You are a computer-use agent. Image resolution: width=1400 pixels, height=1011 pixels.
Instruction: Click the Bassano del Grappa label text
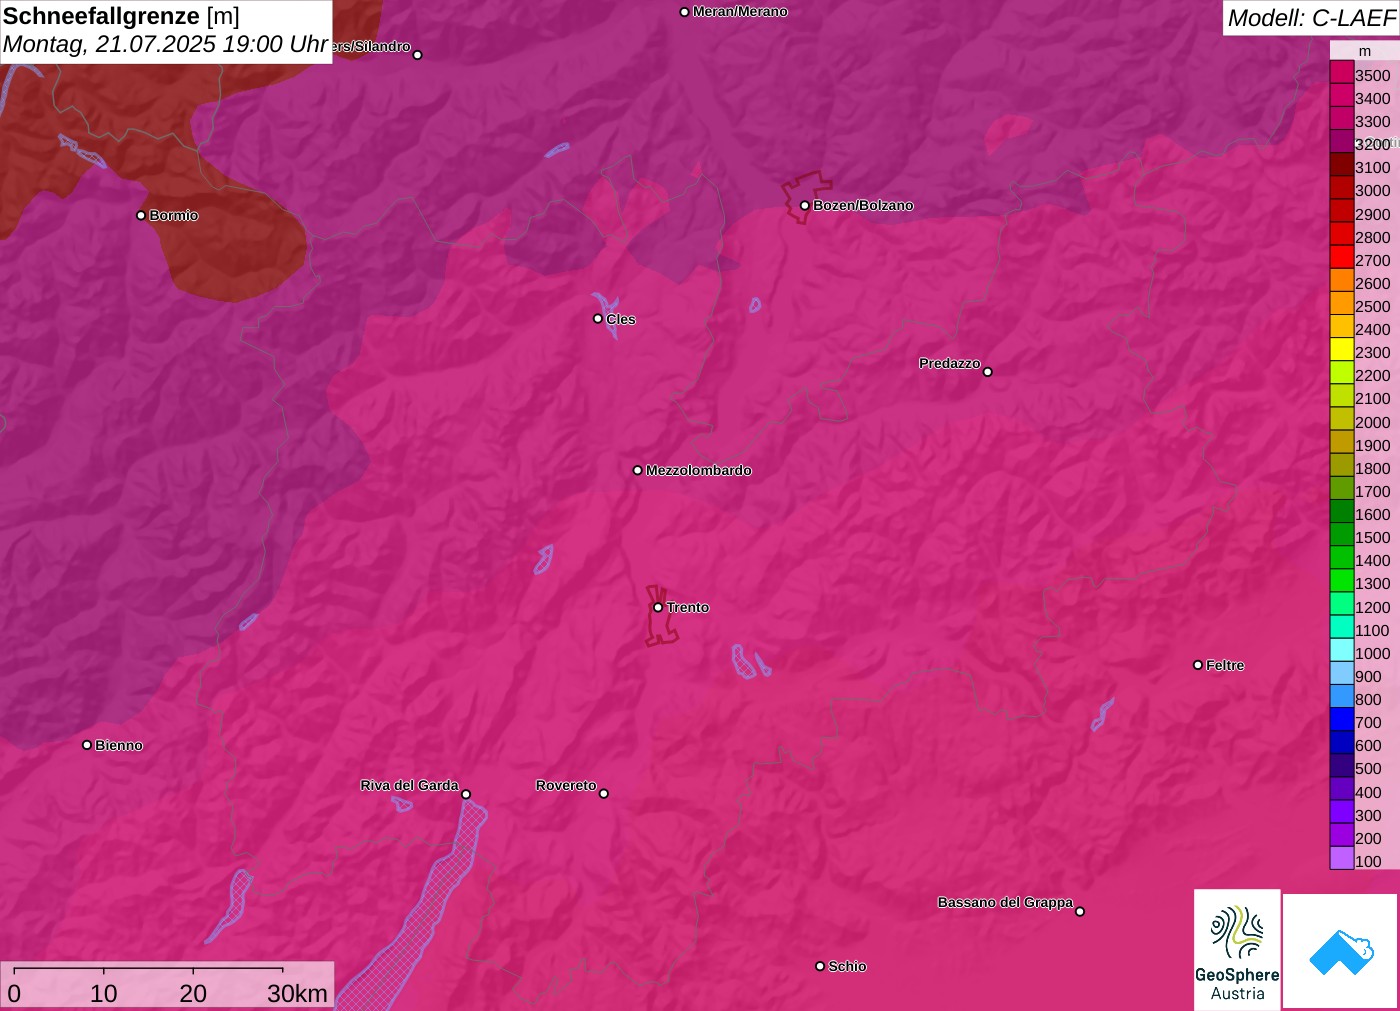(x=1005, y=902)
